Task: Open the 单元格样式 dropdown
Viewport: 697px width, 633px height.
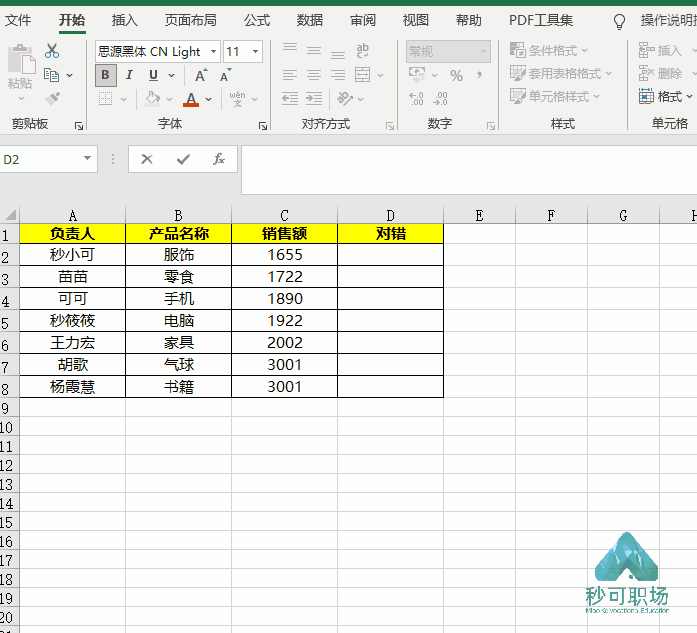Action: 555,96
